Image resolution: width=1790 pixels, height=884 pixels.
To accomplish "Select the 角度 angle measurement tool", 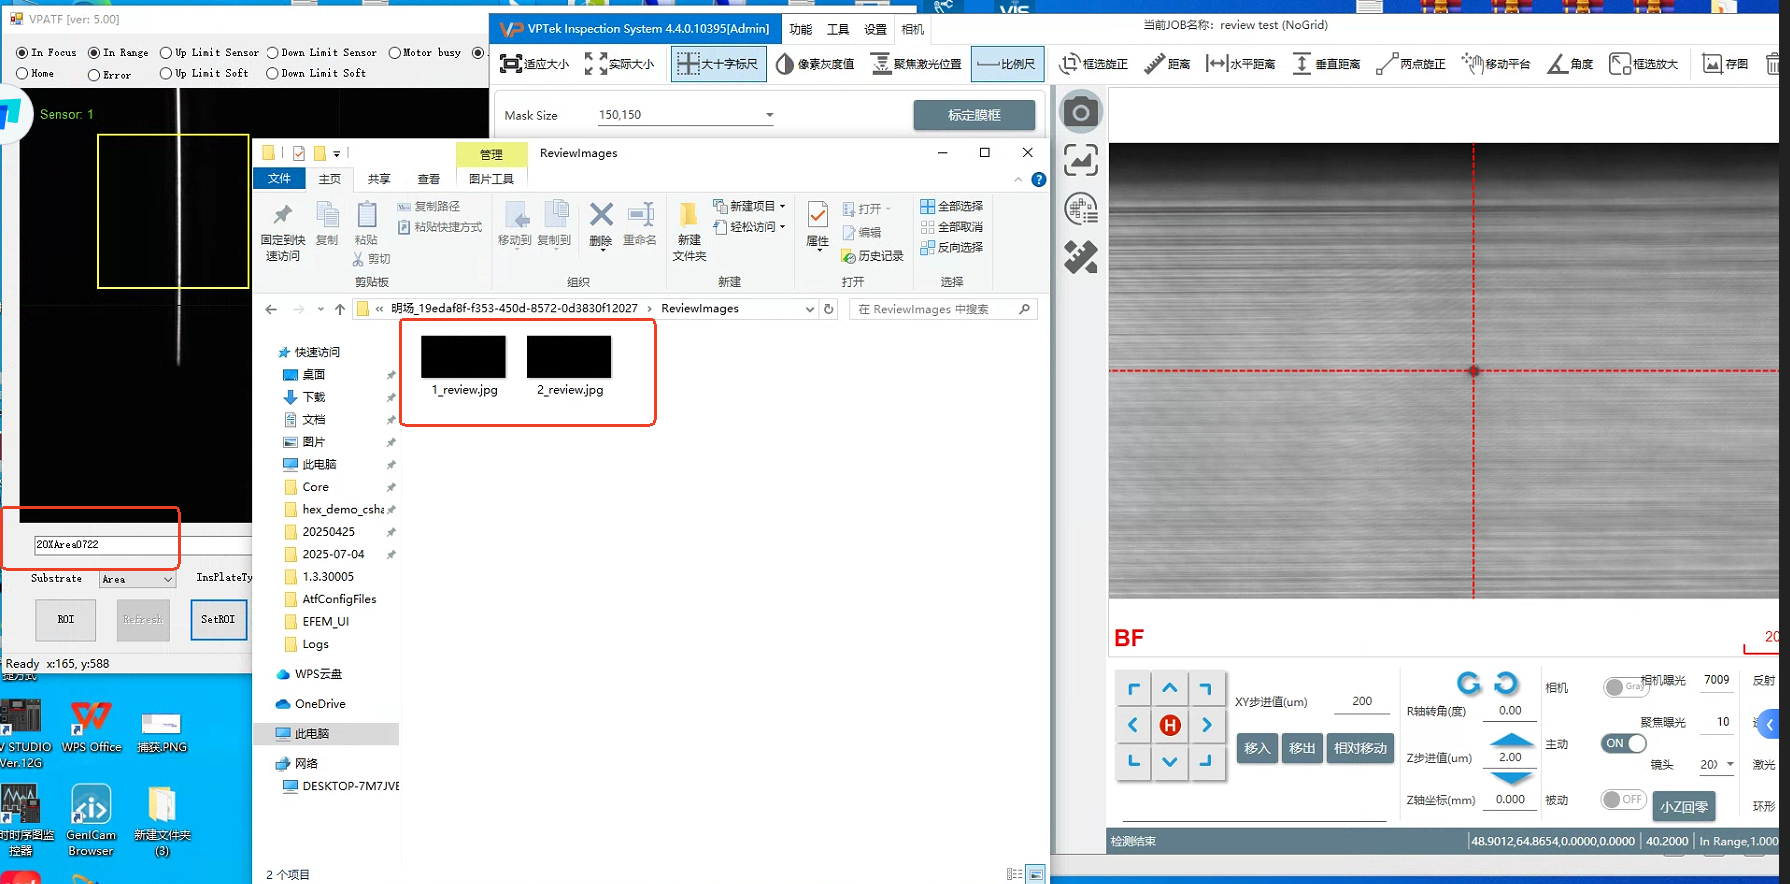I will [x=1570, y=64].
